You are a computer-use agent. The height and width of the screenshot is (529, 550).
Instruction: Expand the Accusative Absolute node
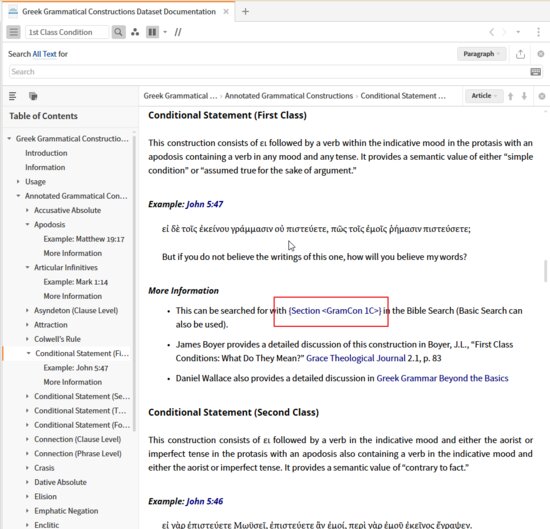[27, 210]
